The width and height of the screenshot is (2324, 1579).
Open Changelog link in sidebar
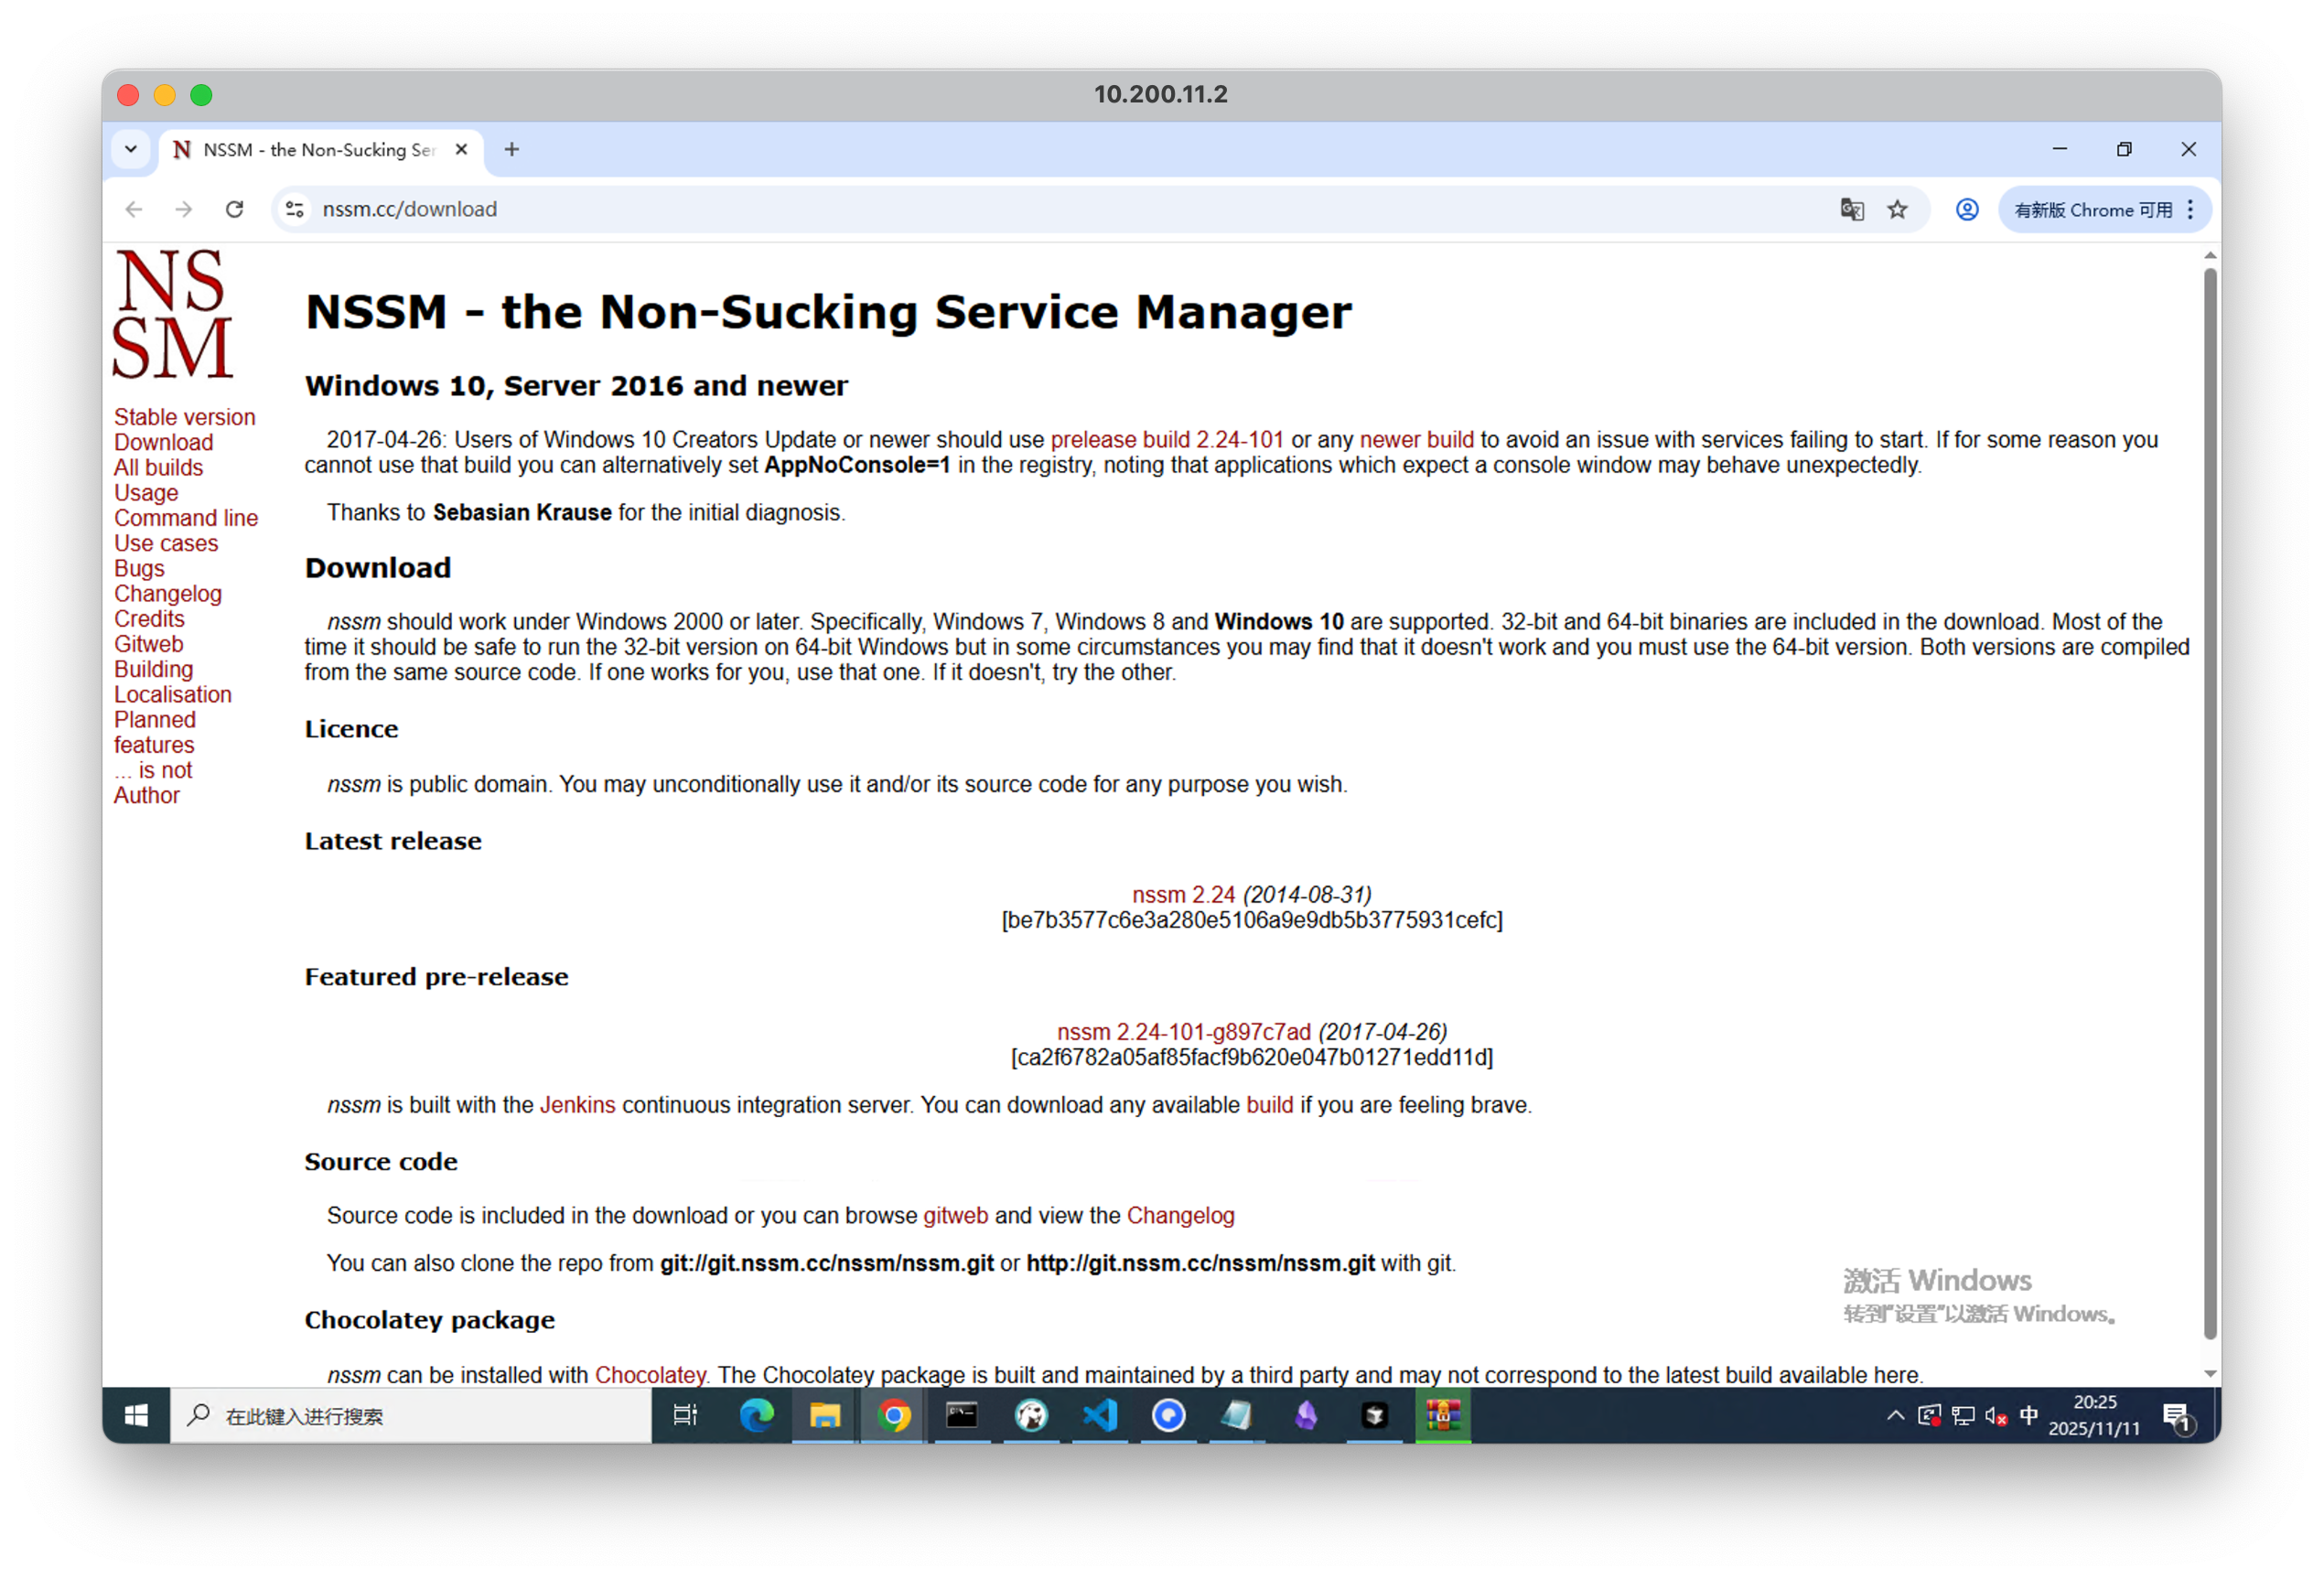(167, 593)
